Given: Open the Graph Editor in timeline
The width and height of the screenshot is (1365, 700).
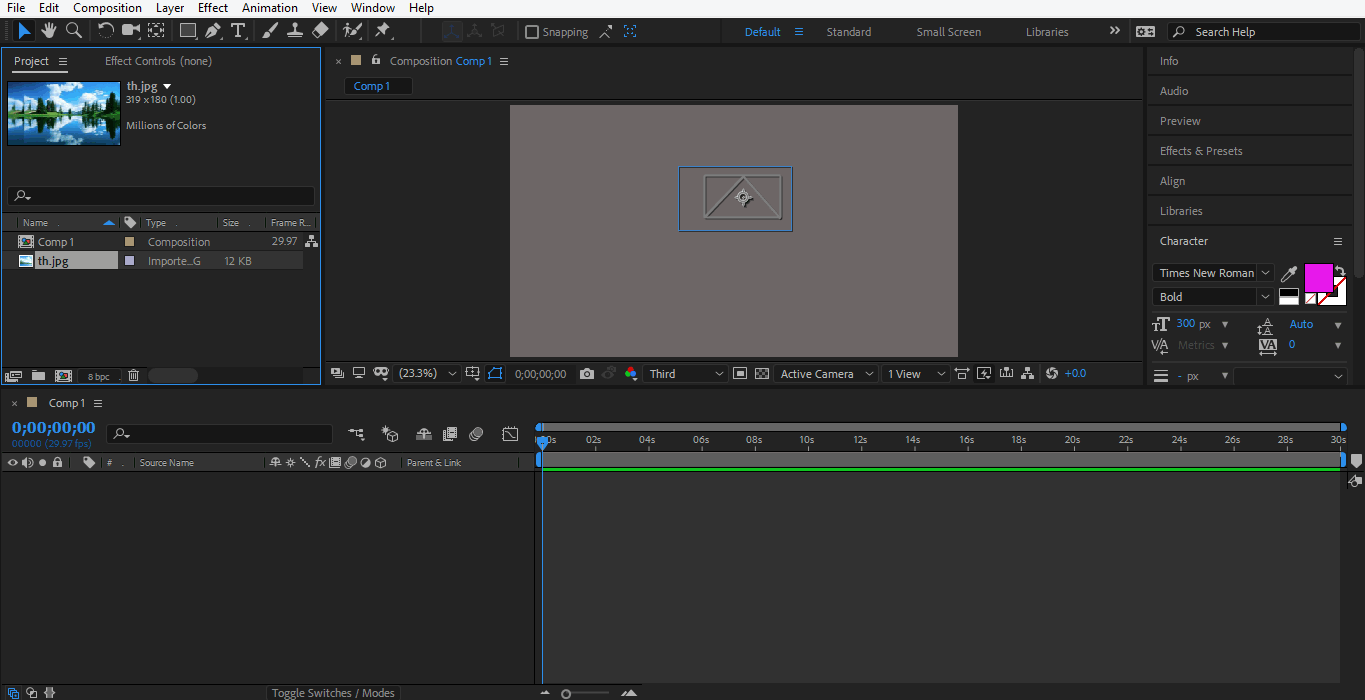Looking at the screenshot, I should tap(510, 434).
